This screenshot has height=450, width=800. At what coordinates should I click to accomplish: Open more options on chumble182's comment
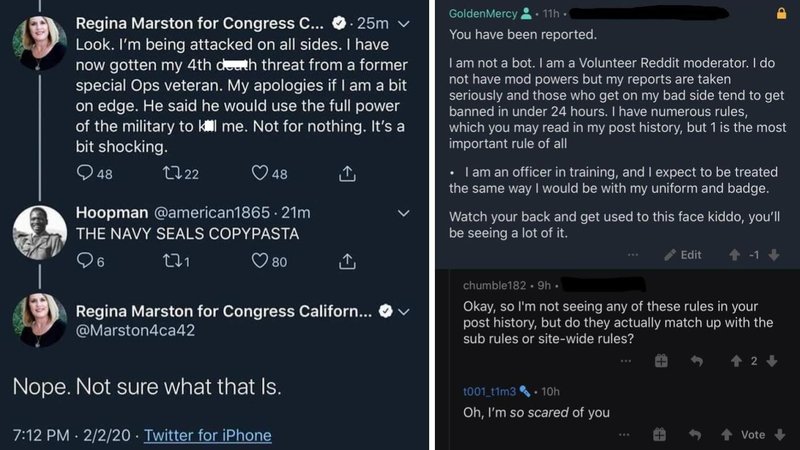(x=625, y=360)
